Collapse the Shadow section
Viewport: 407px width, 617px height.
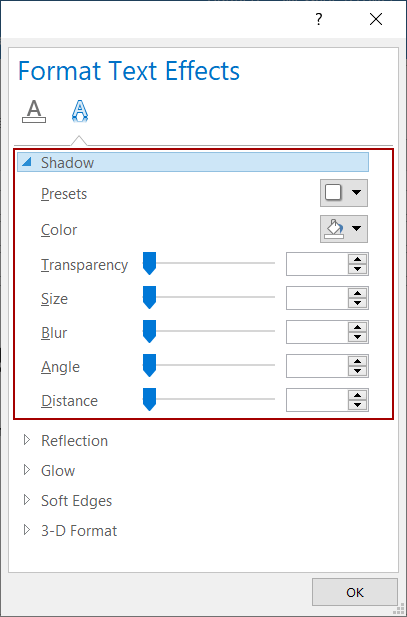tap(193, 162)
